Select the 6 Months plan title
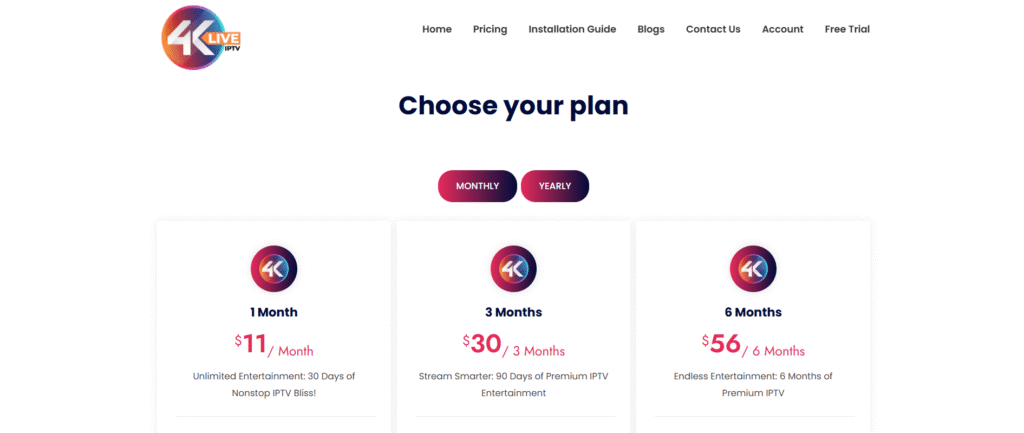 [x=753, y=312]
